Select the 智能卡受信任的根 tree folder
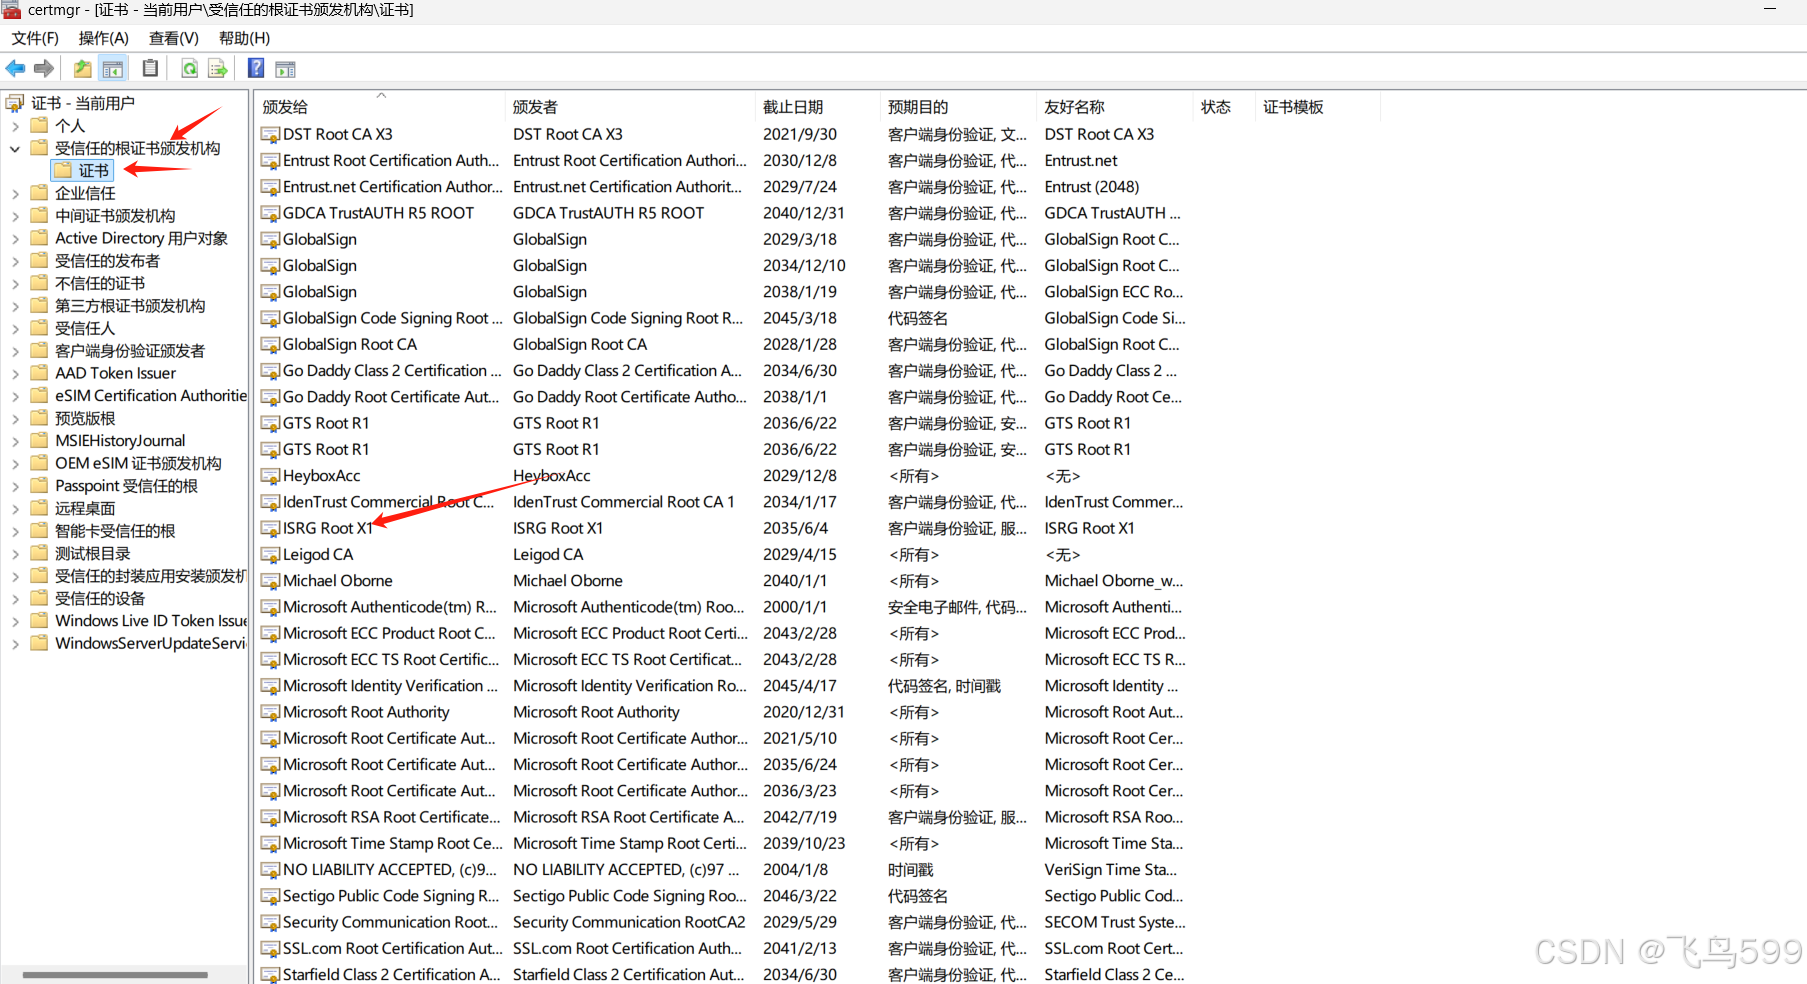Screen dimensions: 1807x984 pos(115,531)
